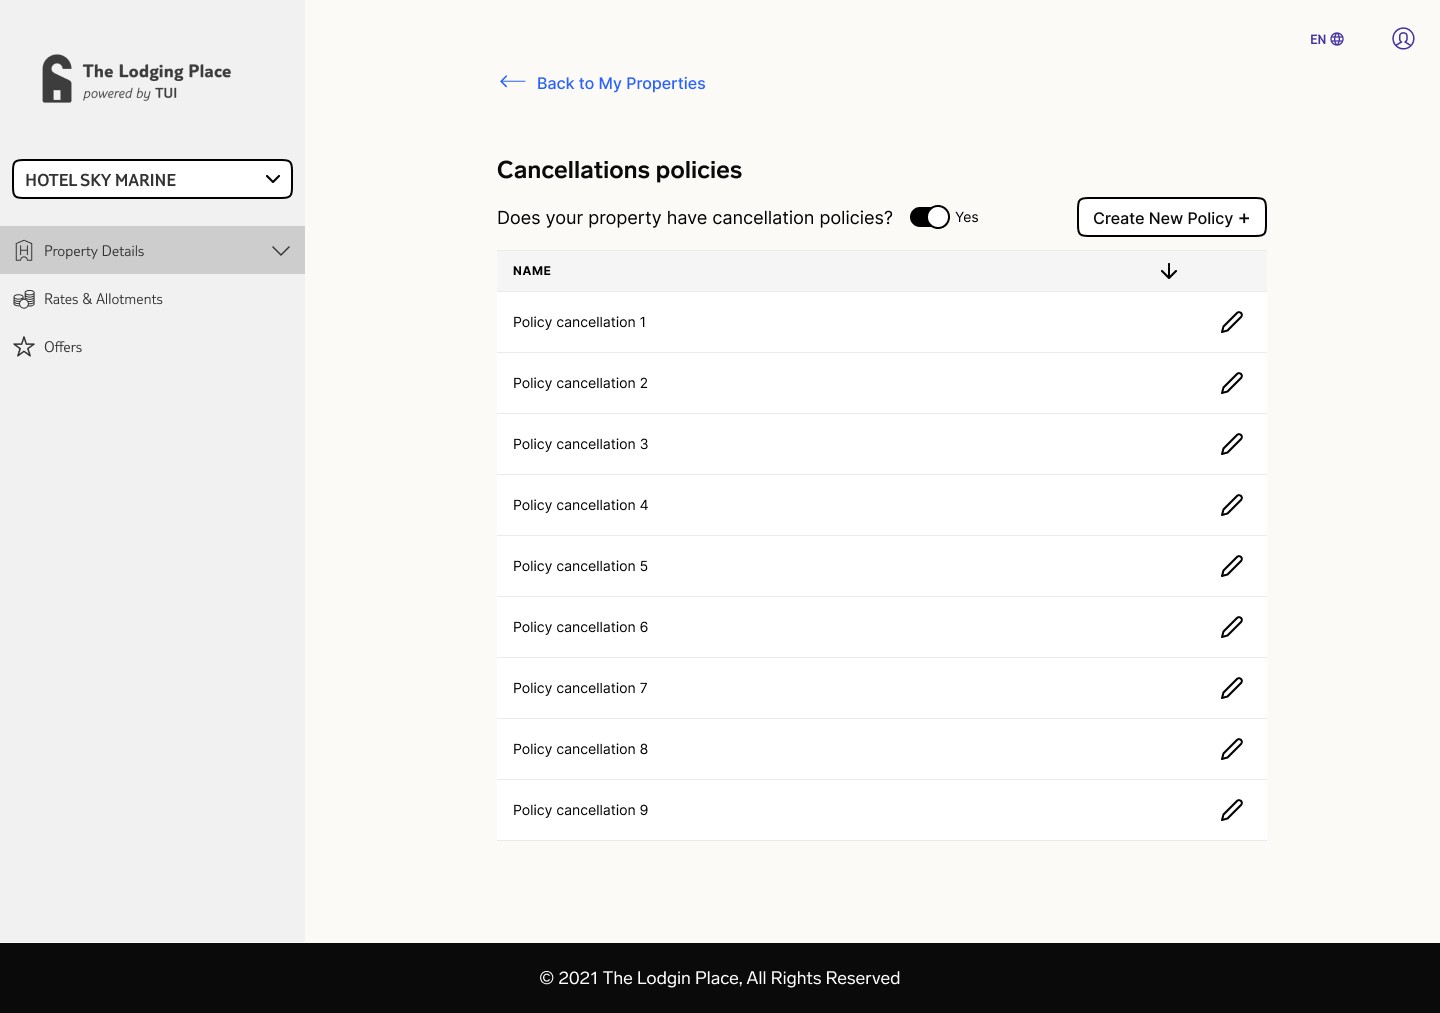Edit Policy cancellation 3 with pencil icon

point(1231,444)
